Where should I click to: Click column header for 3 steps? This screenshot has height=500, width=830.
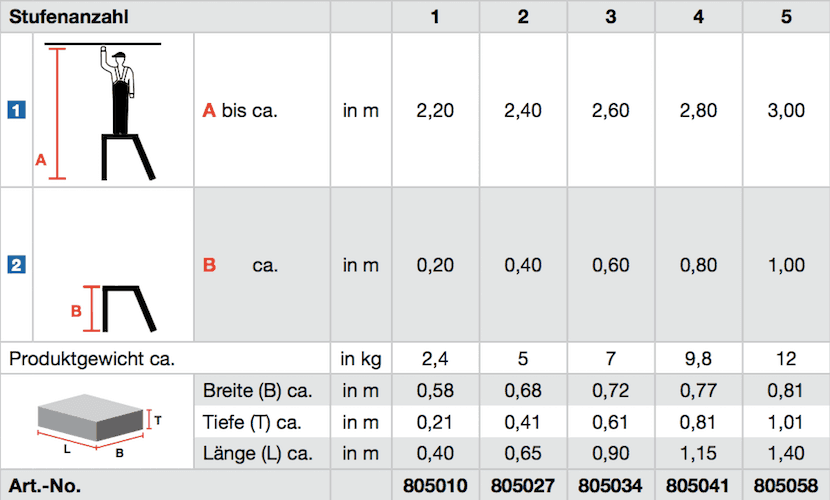tap(610, 17)
